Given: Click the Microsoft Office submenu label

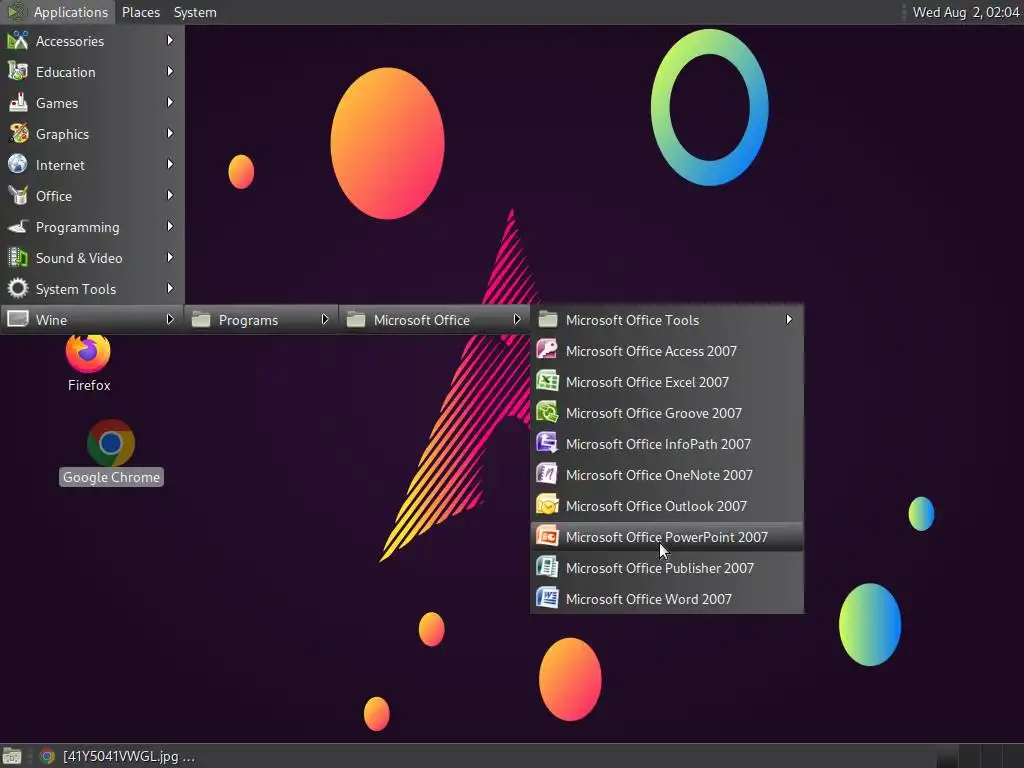Looking at the screenshot, I should tap(421, 320).
